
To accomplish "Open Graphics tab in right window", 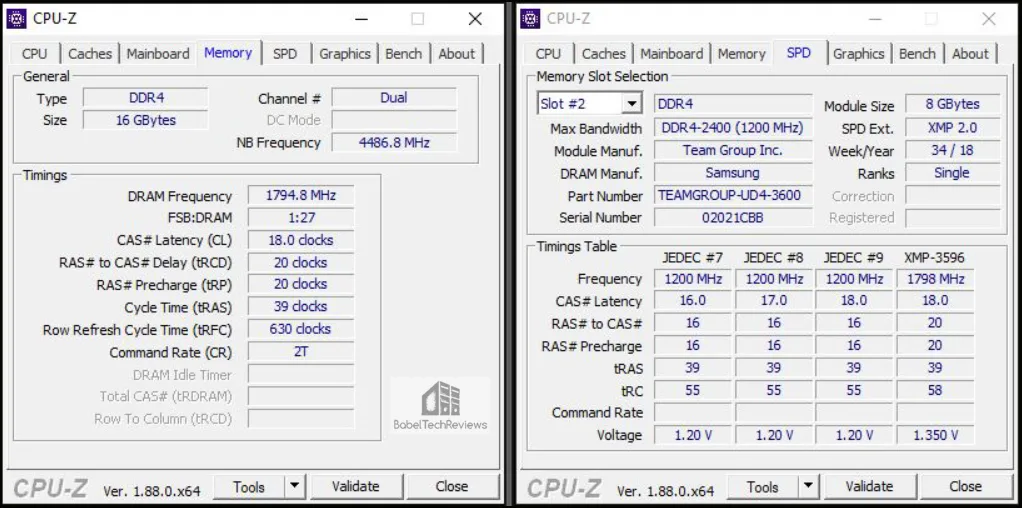I will coord(858,53).
